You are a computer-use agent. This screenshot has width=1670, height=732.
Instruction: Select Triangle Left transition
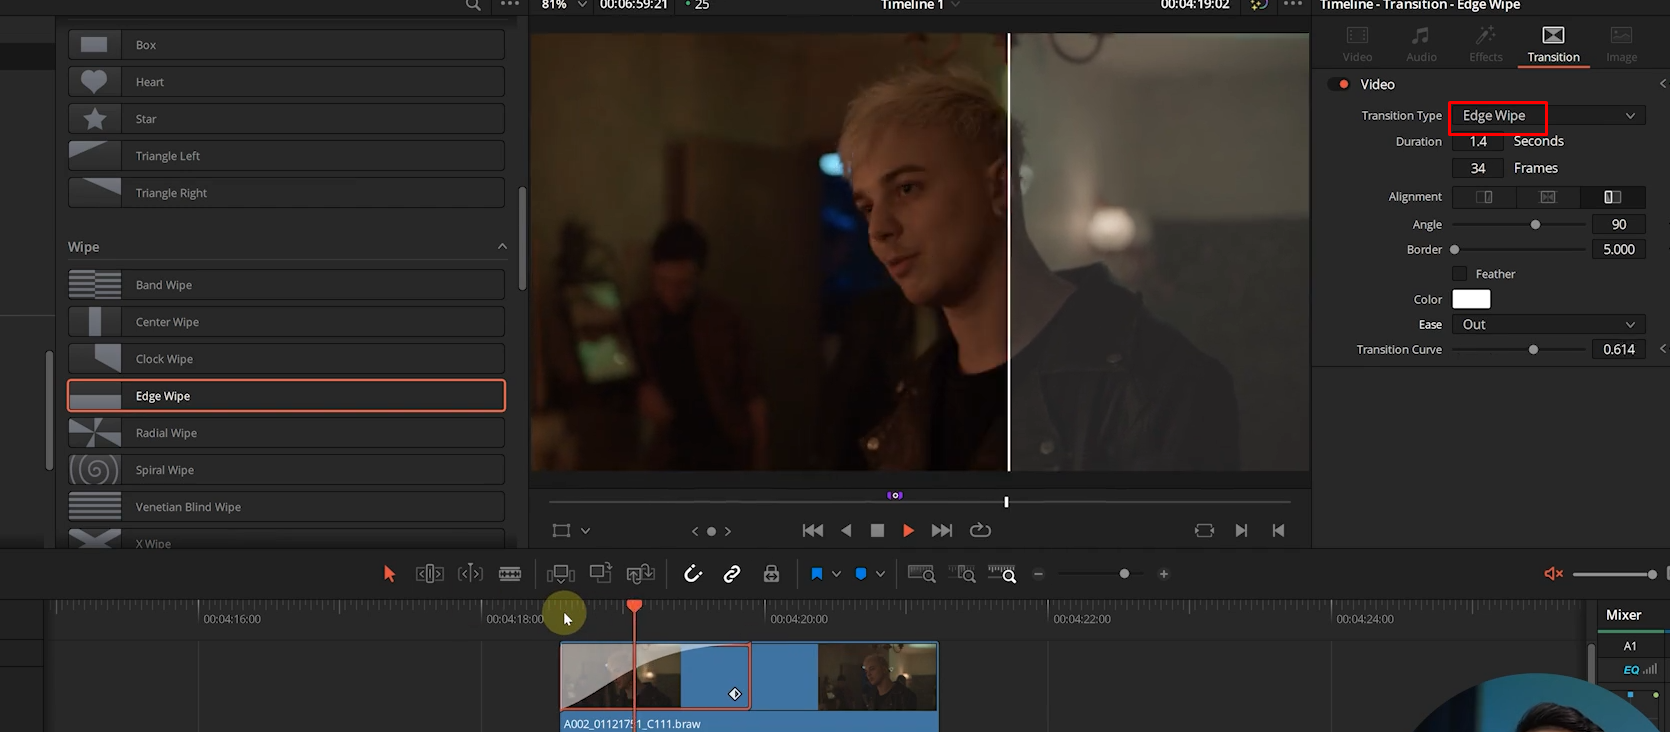click(286, 156)
